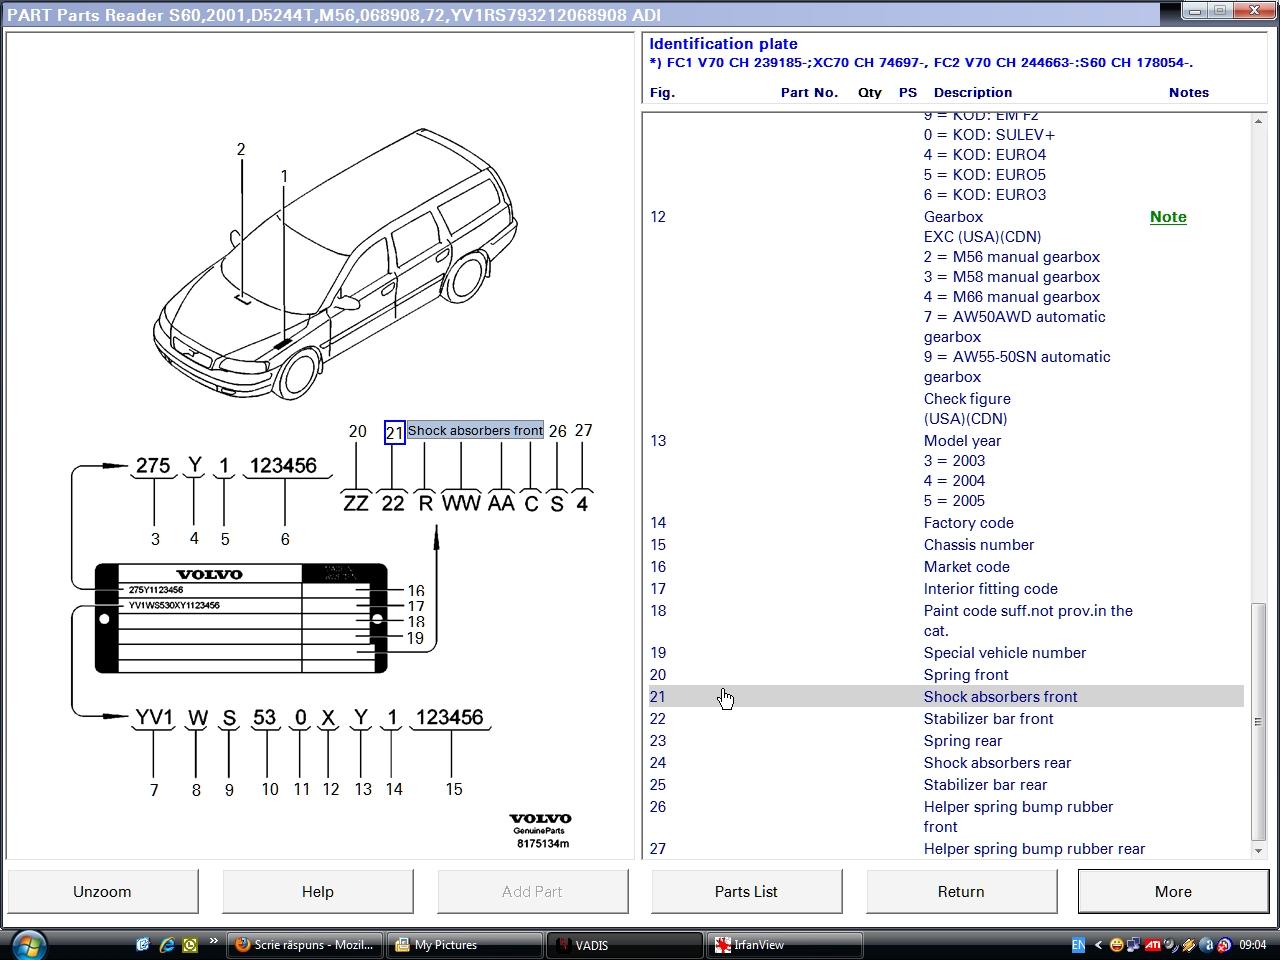Select row 12 Gearbox

[946, 317]
